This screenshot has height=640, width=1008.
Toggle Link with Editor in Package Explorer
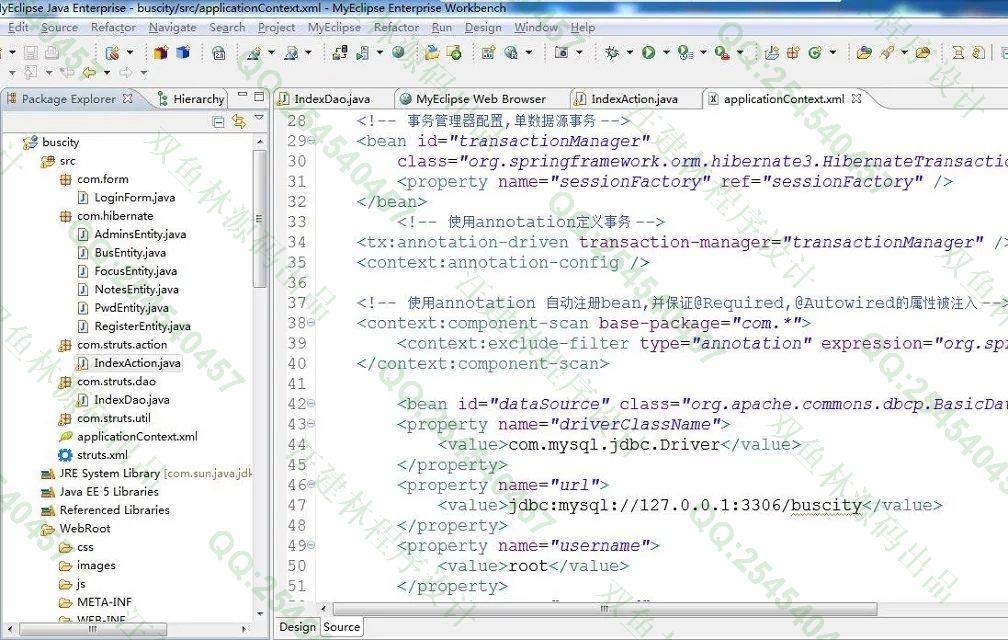(x=239, y=121)
